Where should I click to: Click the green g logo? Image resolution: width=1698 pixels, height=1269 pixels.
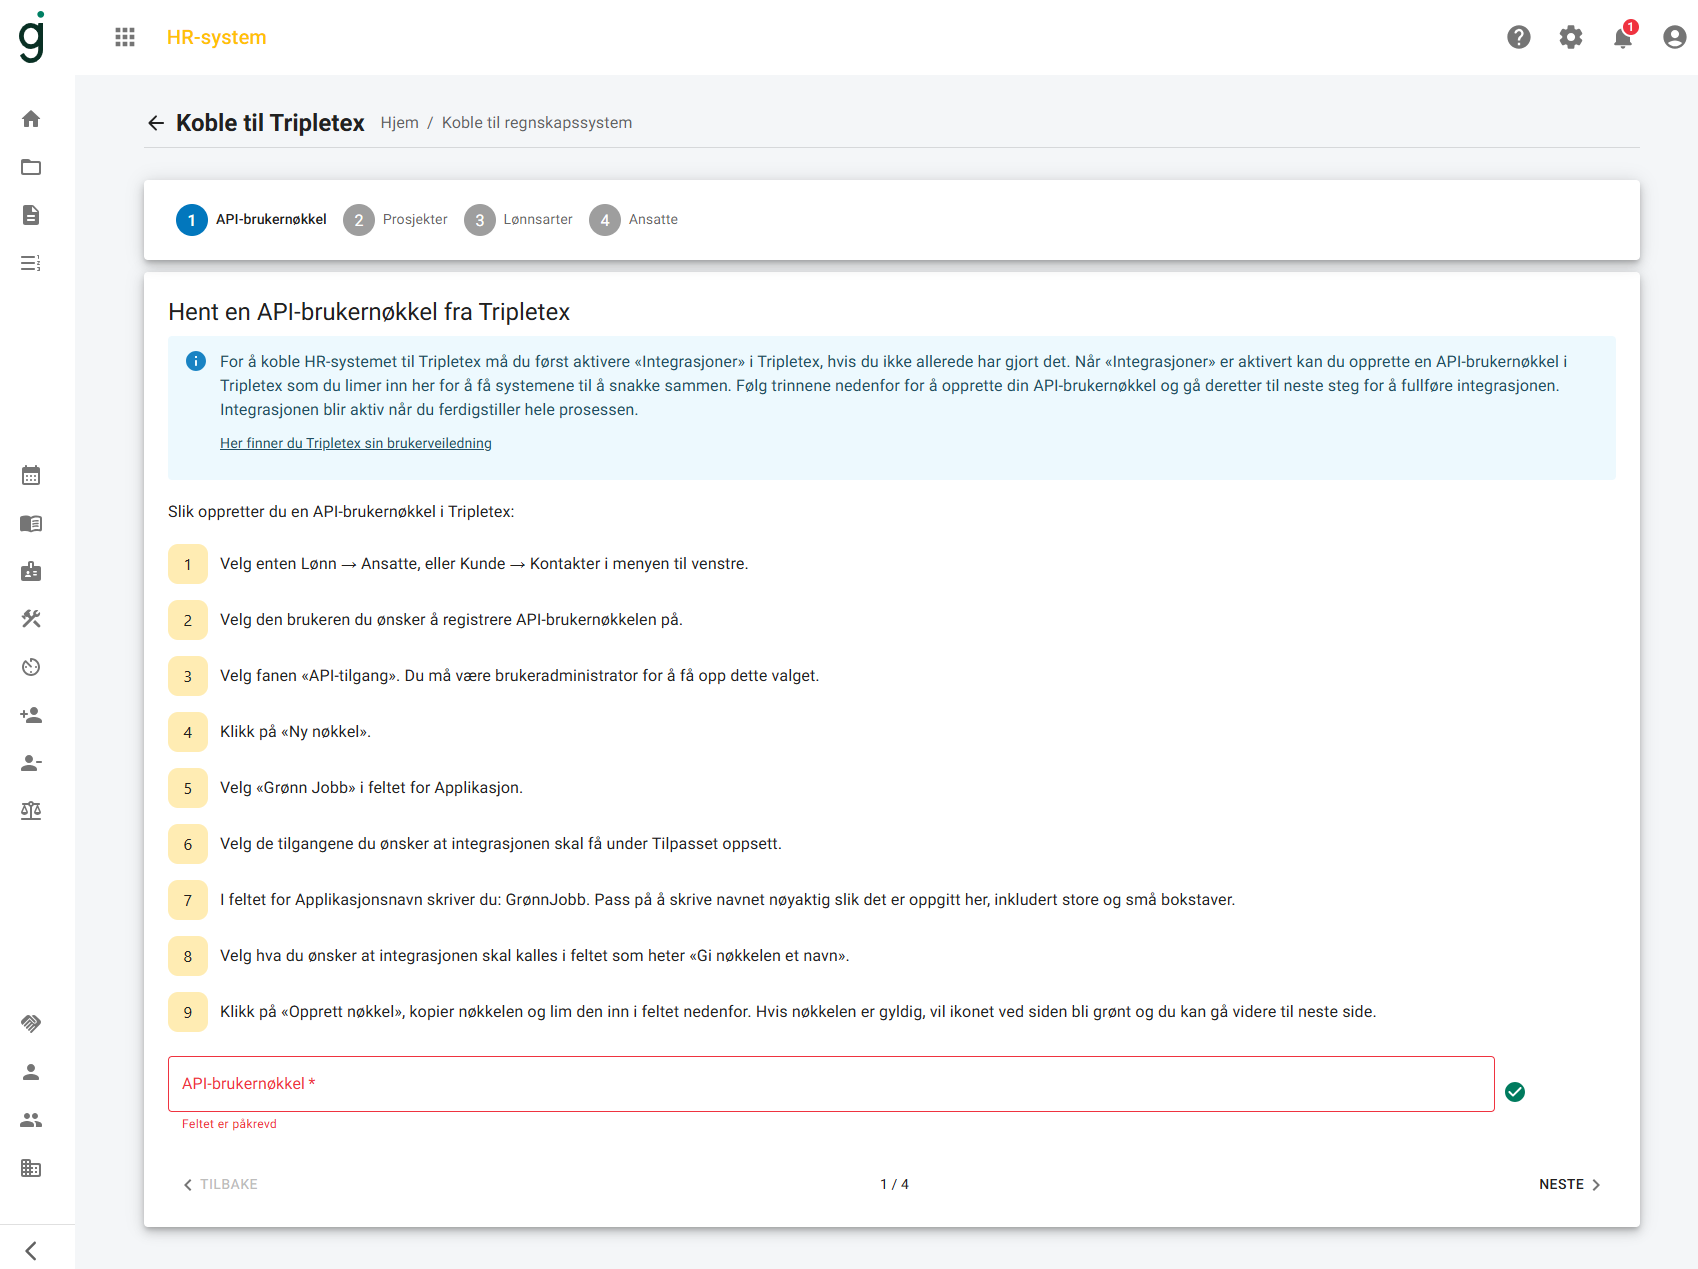tap(32, 37)
